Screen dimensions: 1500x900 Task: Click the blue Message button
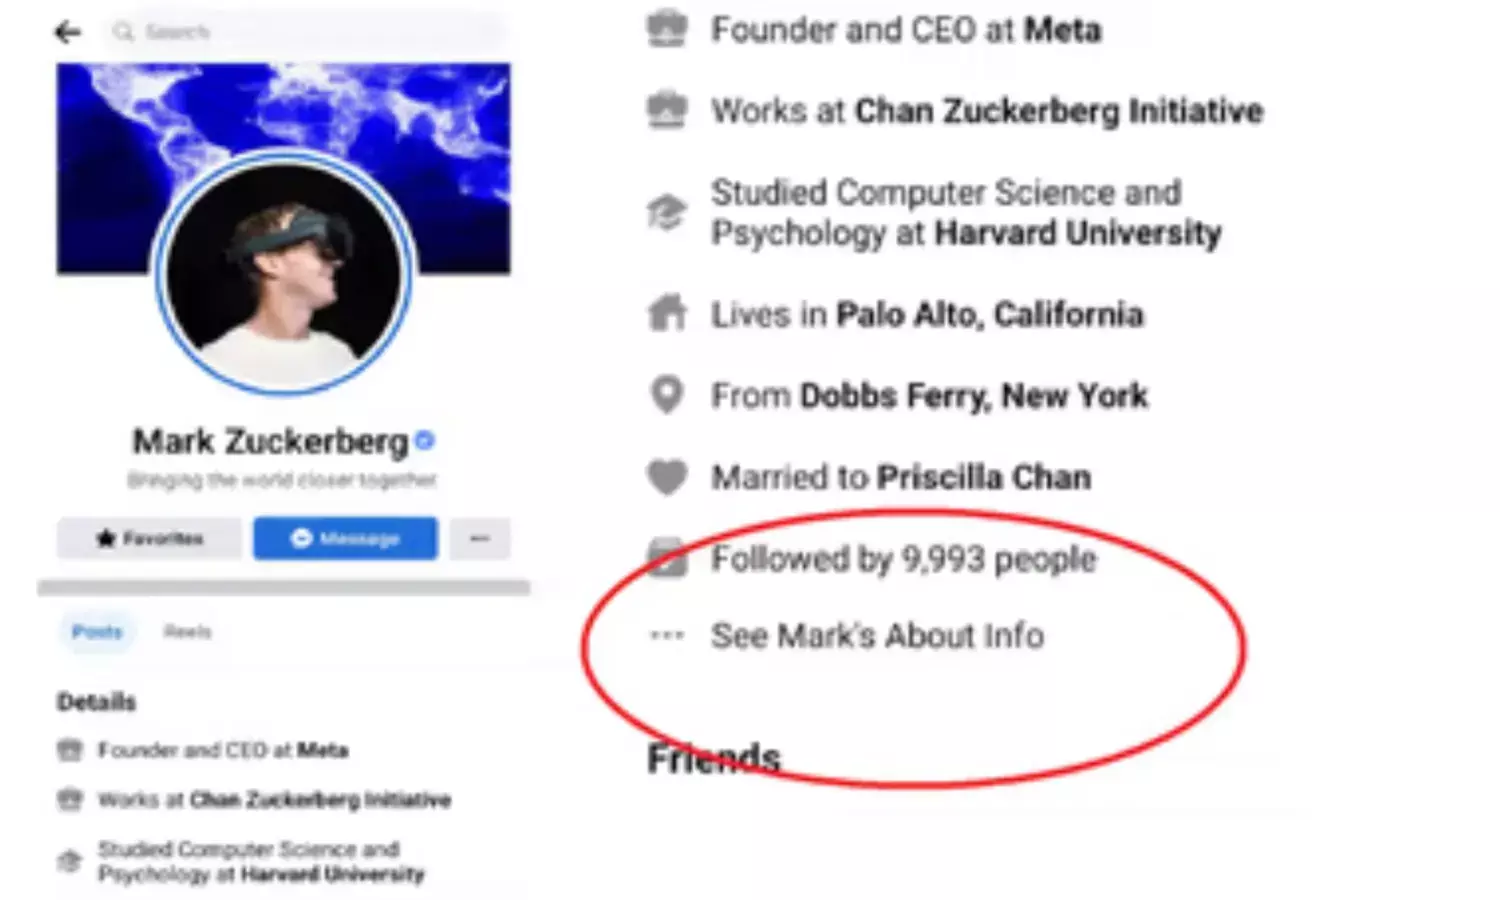tap(345, 538)
